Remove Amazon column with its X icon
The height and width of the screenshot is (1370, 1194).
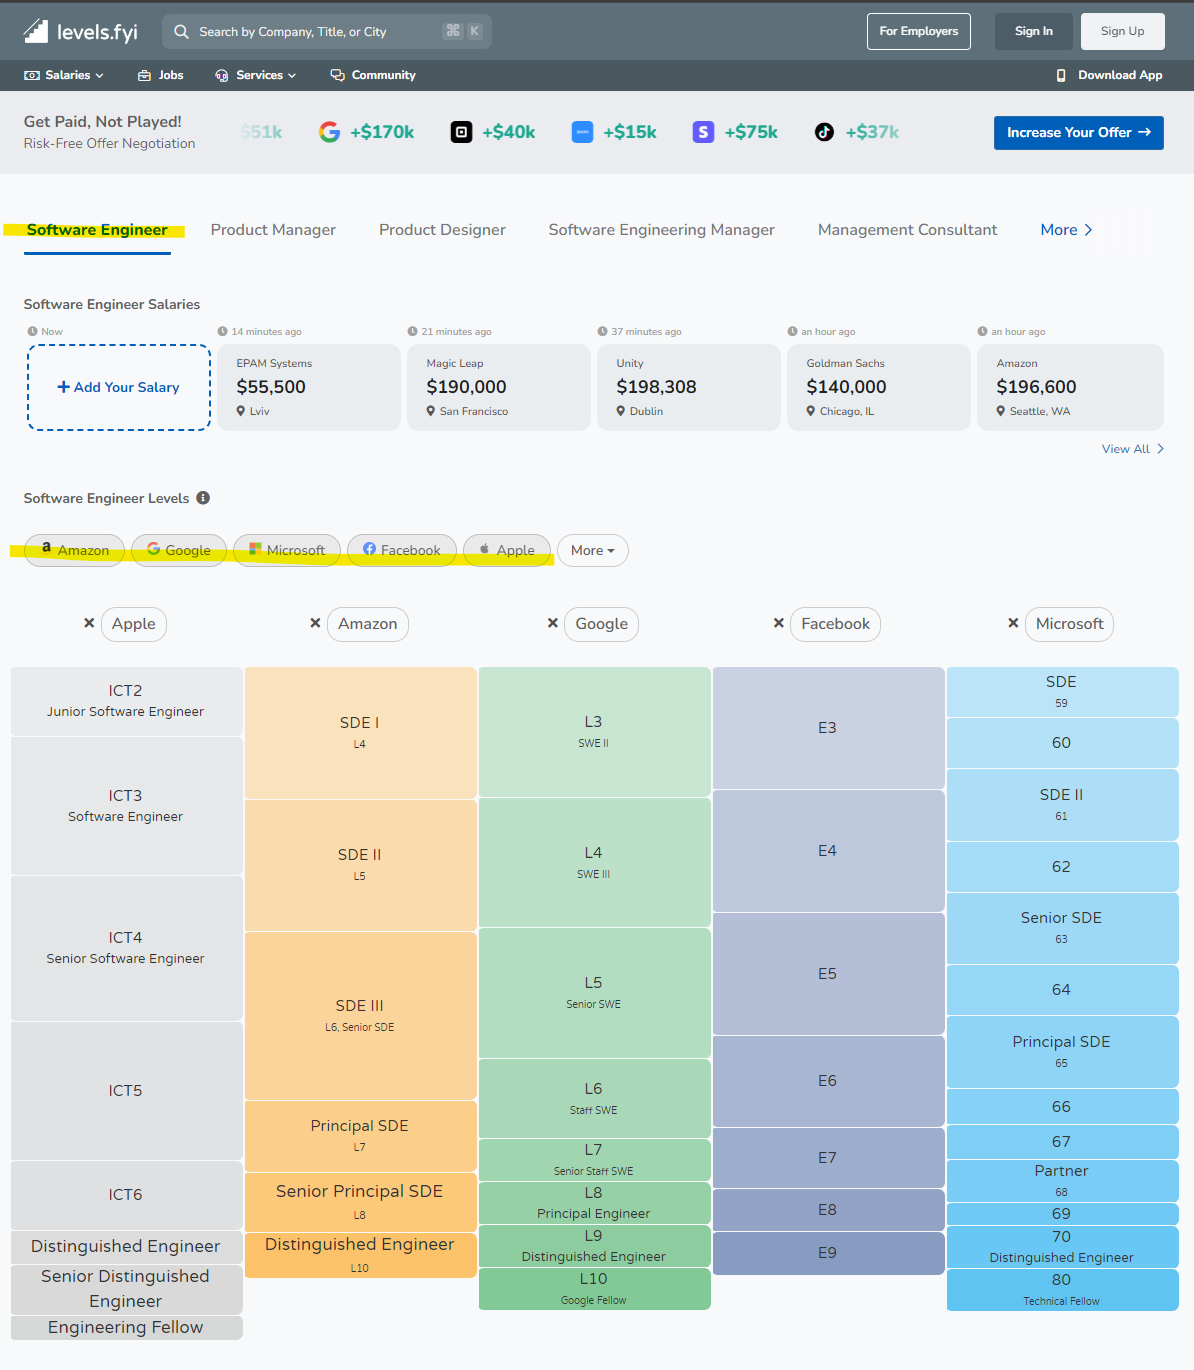(315, 623)
